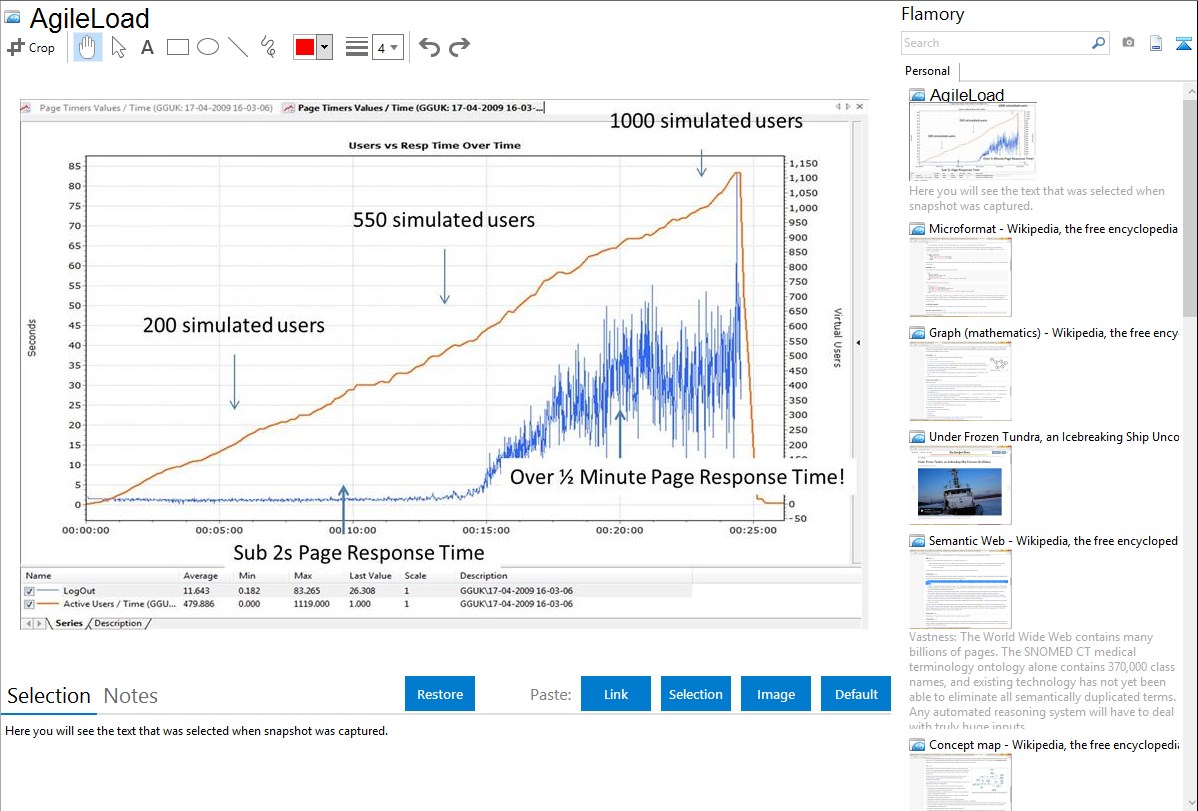Viewport: 1198px width, 811px height.
Task: Click the icon beside Under Frozen Tundra title
Action: (x=917, y=436)
